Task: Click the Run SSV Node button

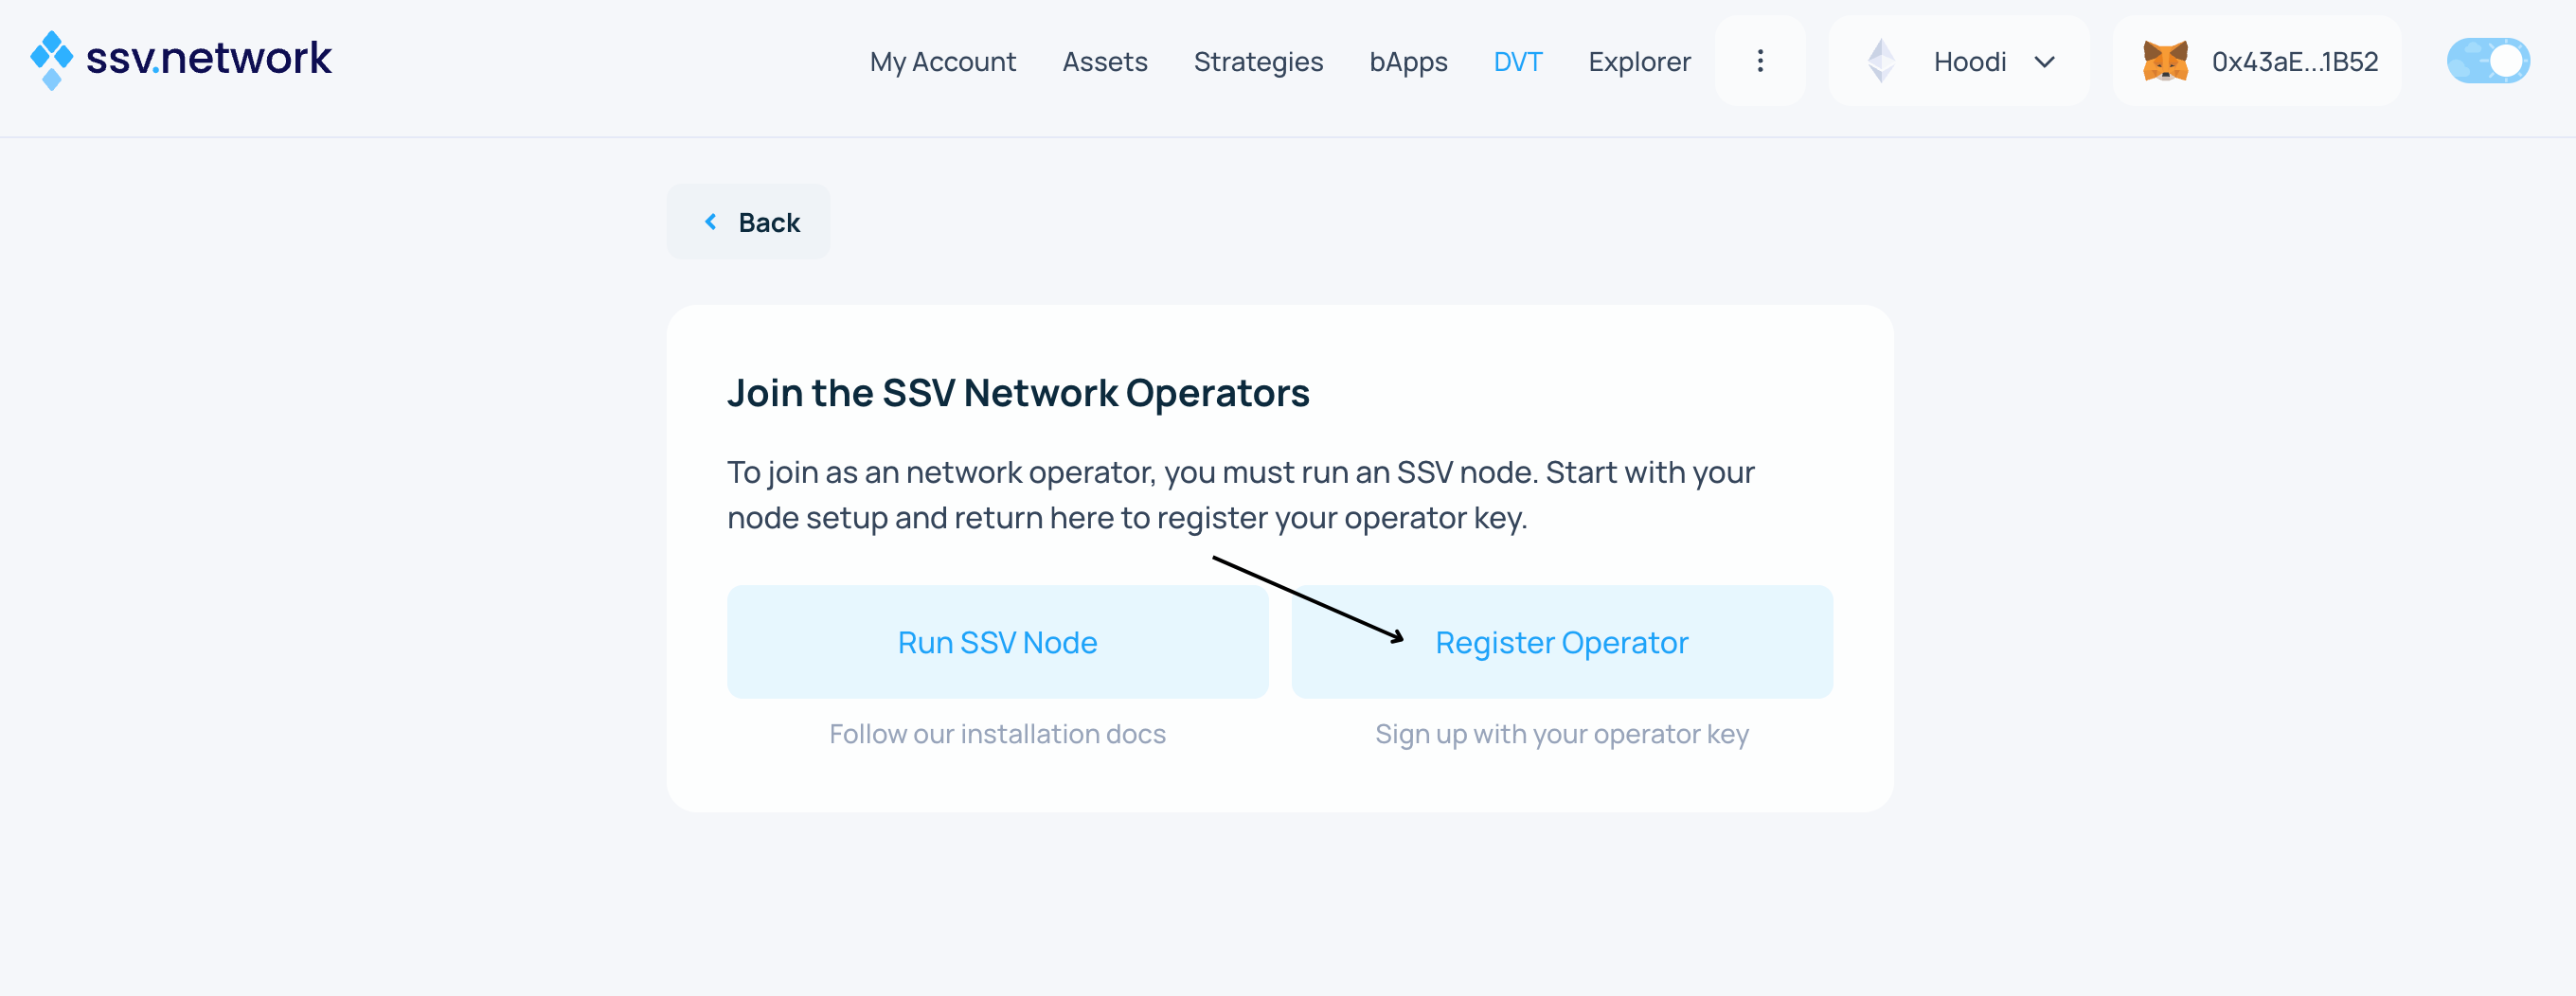Action: click(x=997, y=642)
